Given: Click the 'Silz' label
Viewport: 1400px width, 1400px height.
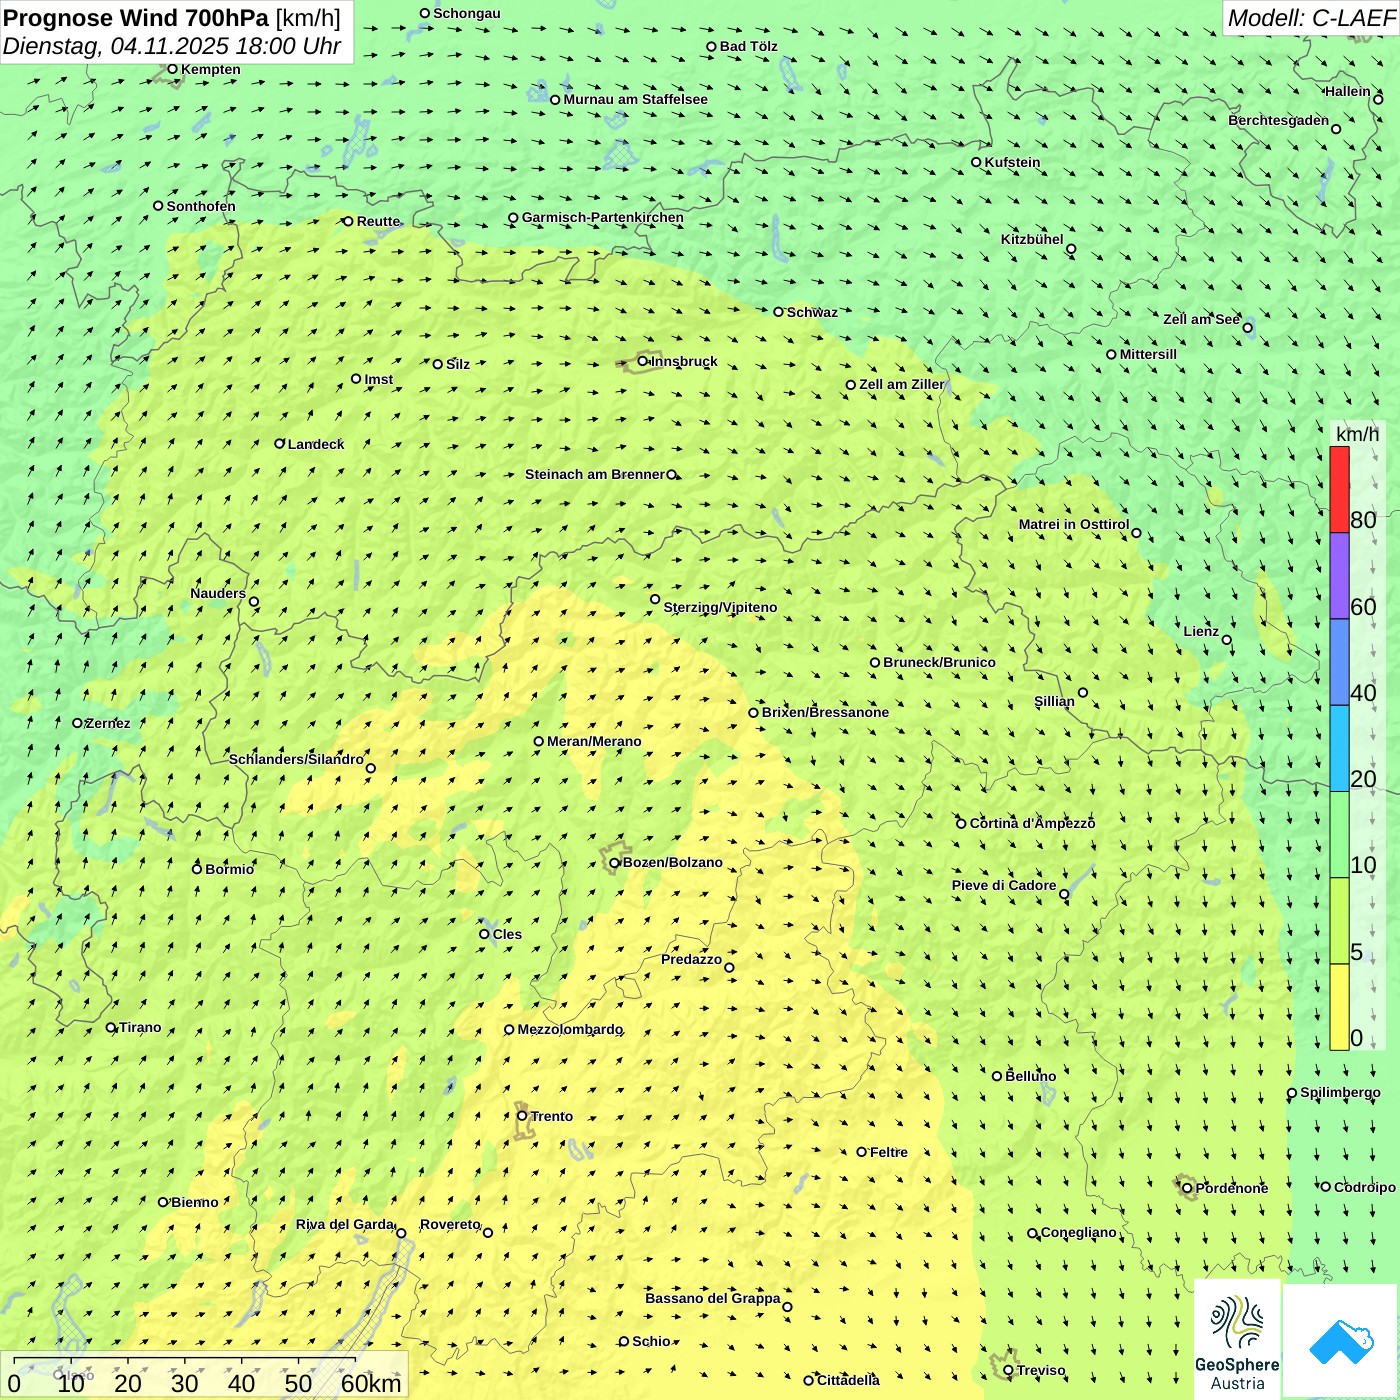Looking at the screenshot, I should pyautogui.click(x=458, y=364).
